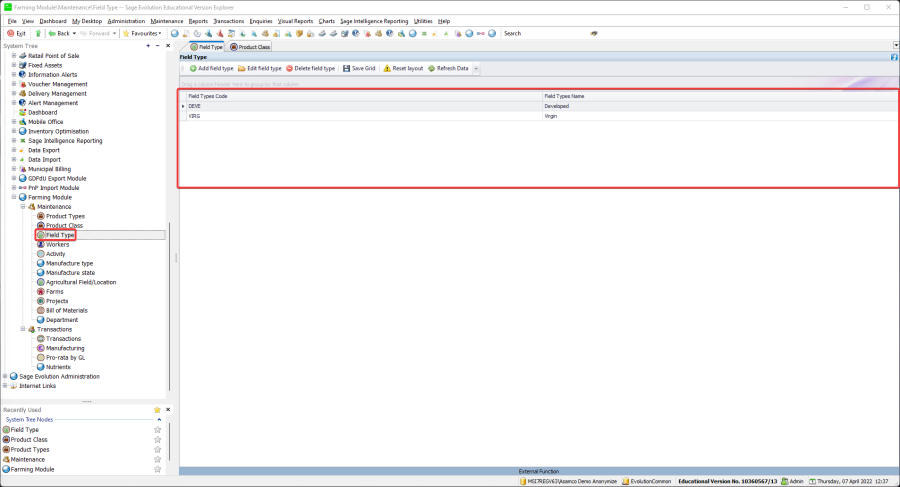Select the Farms tree item
The image size is (900, 487).
54,291
